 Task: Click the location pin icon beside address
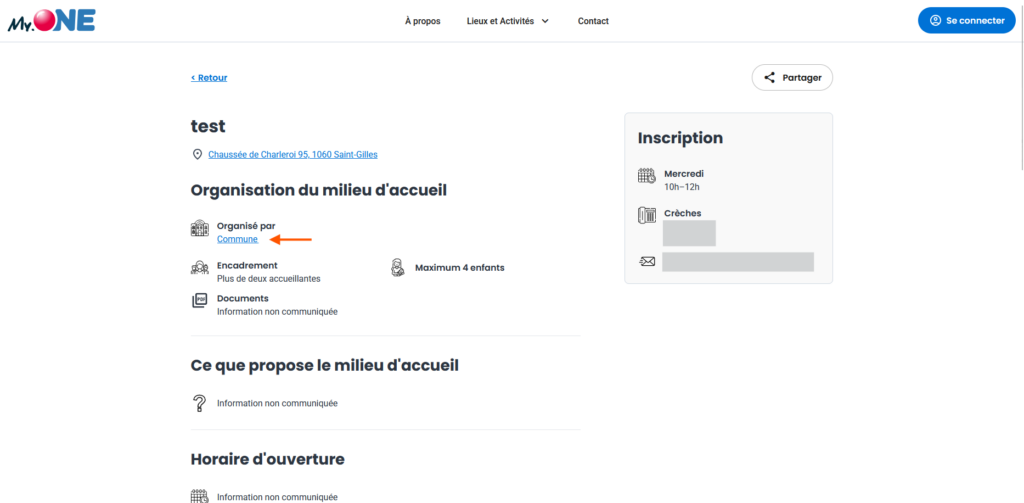coord(197,155)
